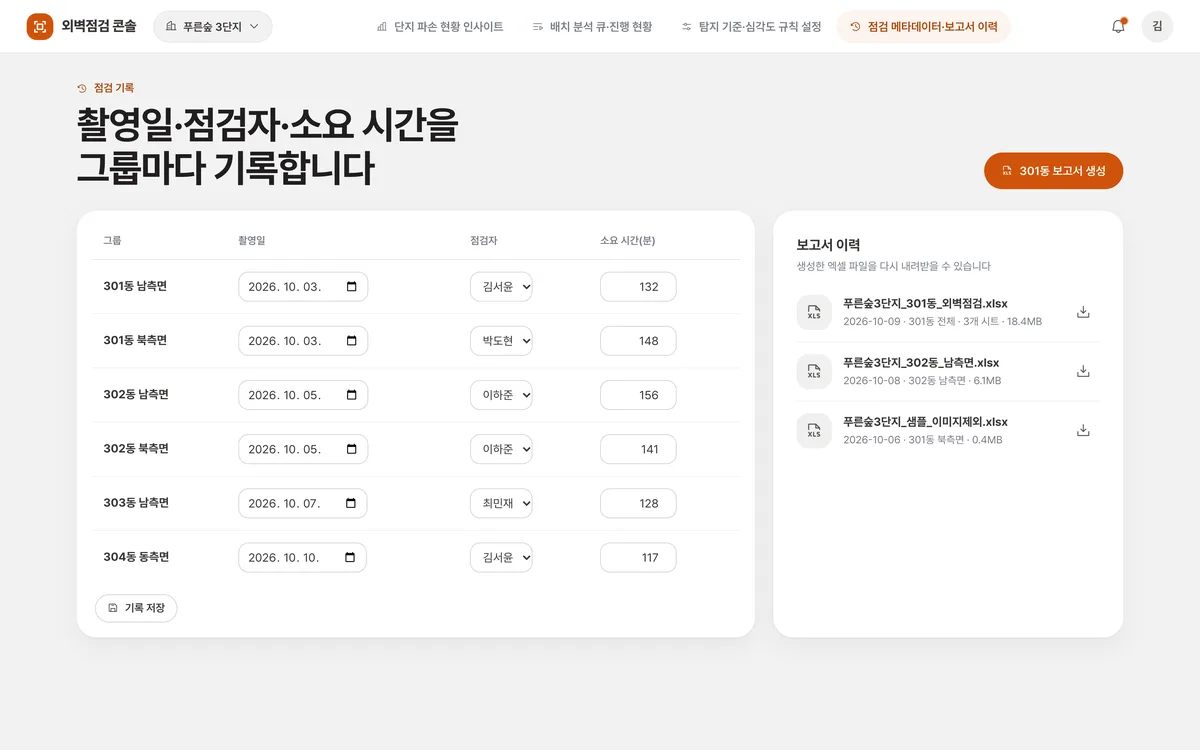Click the 촬영일 column header
The height and width of the screenshot is (750, 1200).
[251, 241]
